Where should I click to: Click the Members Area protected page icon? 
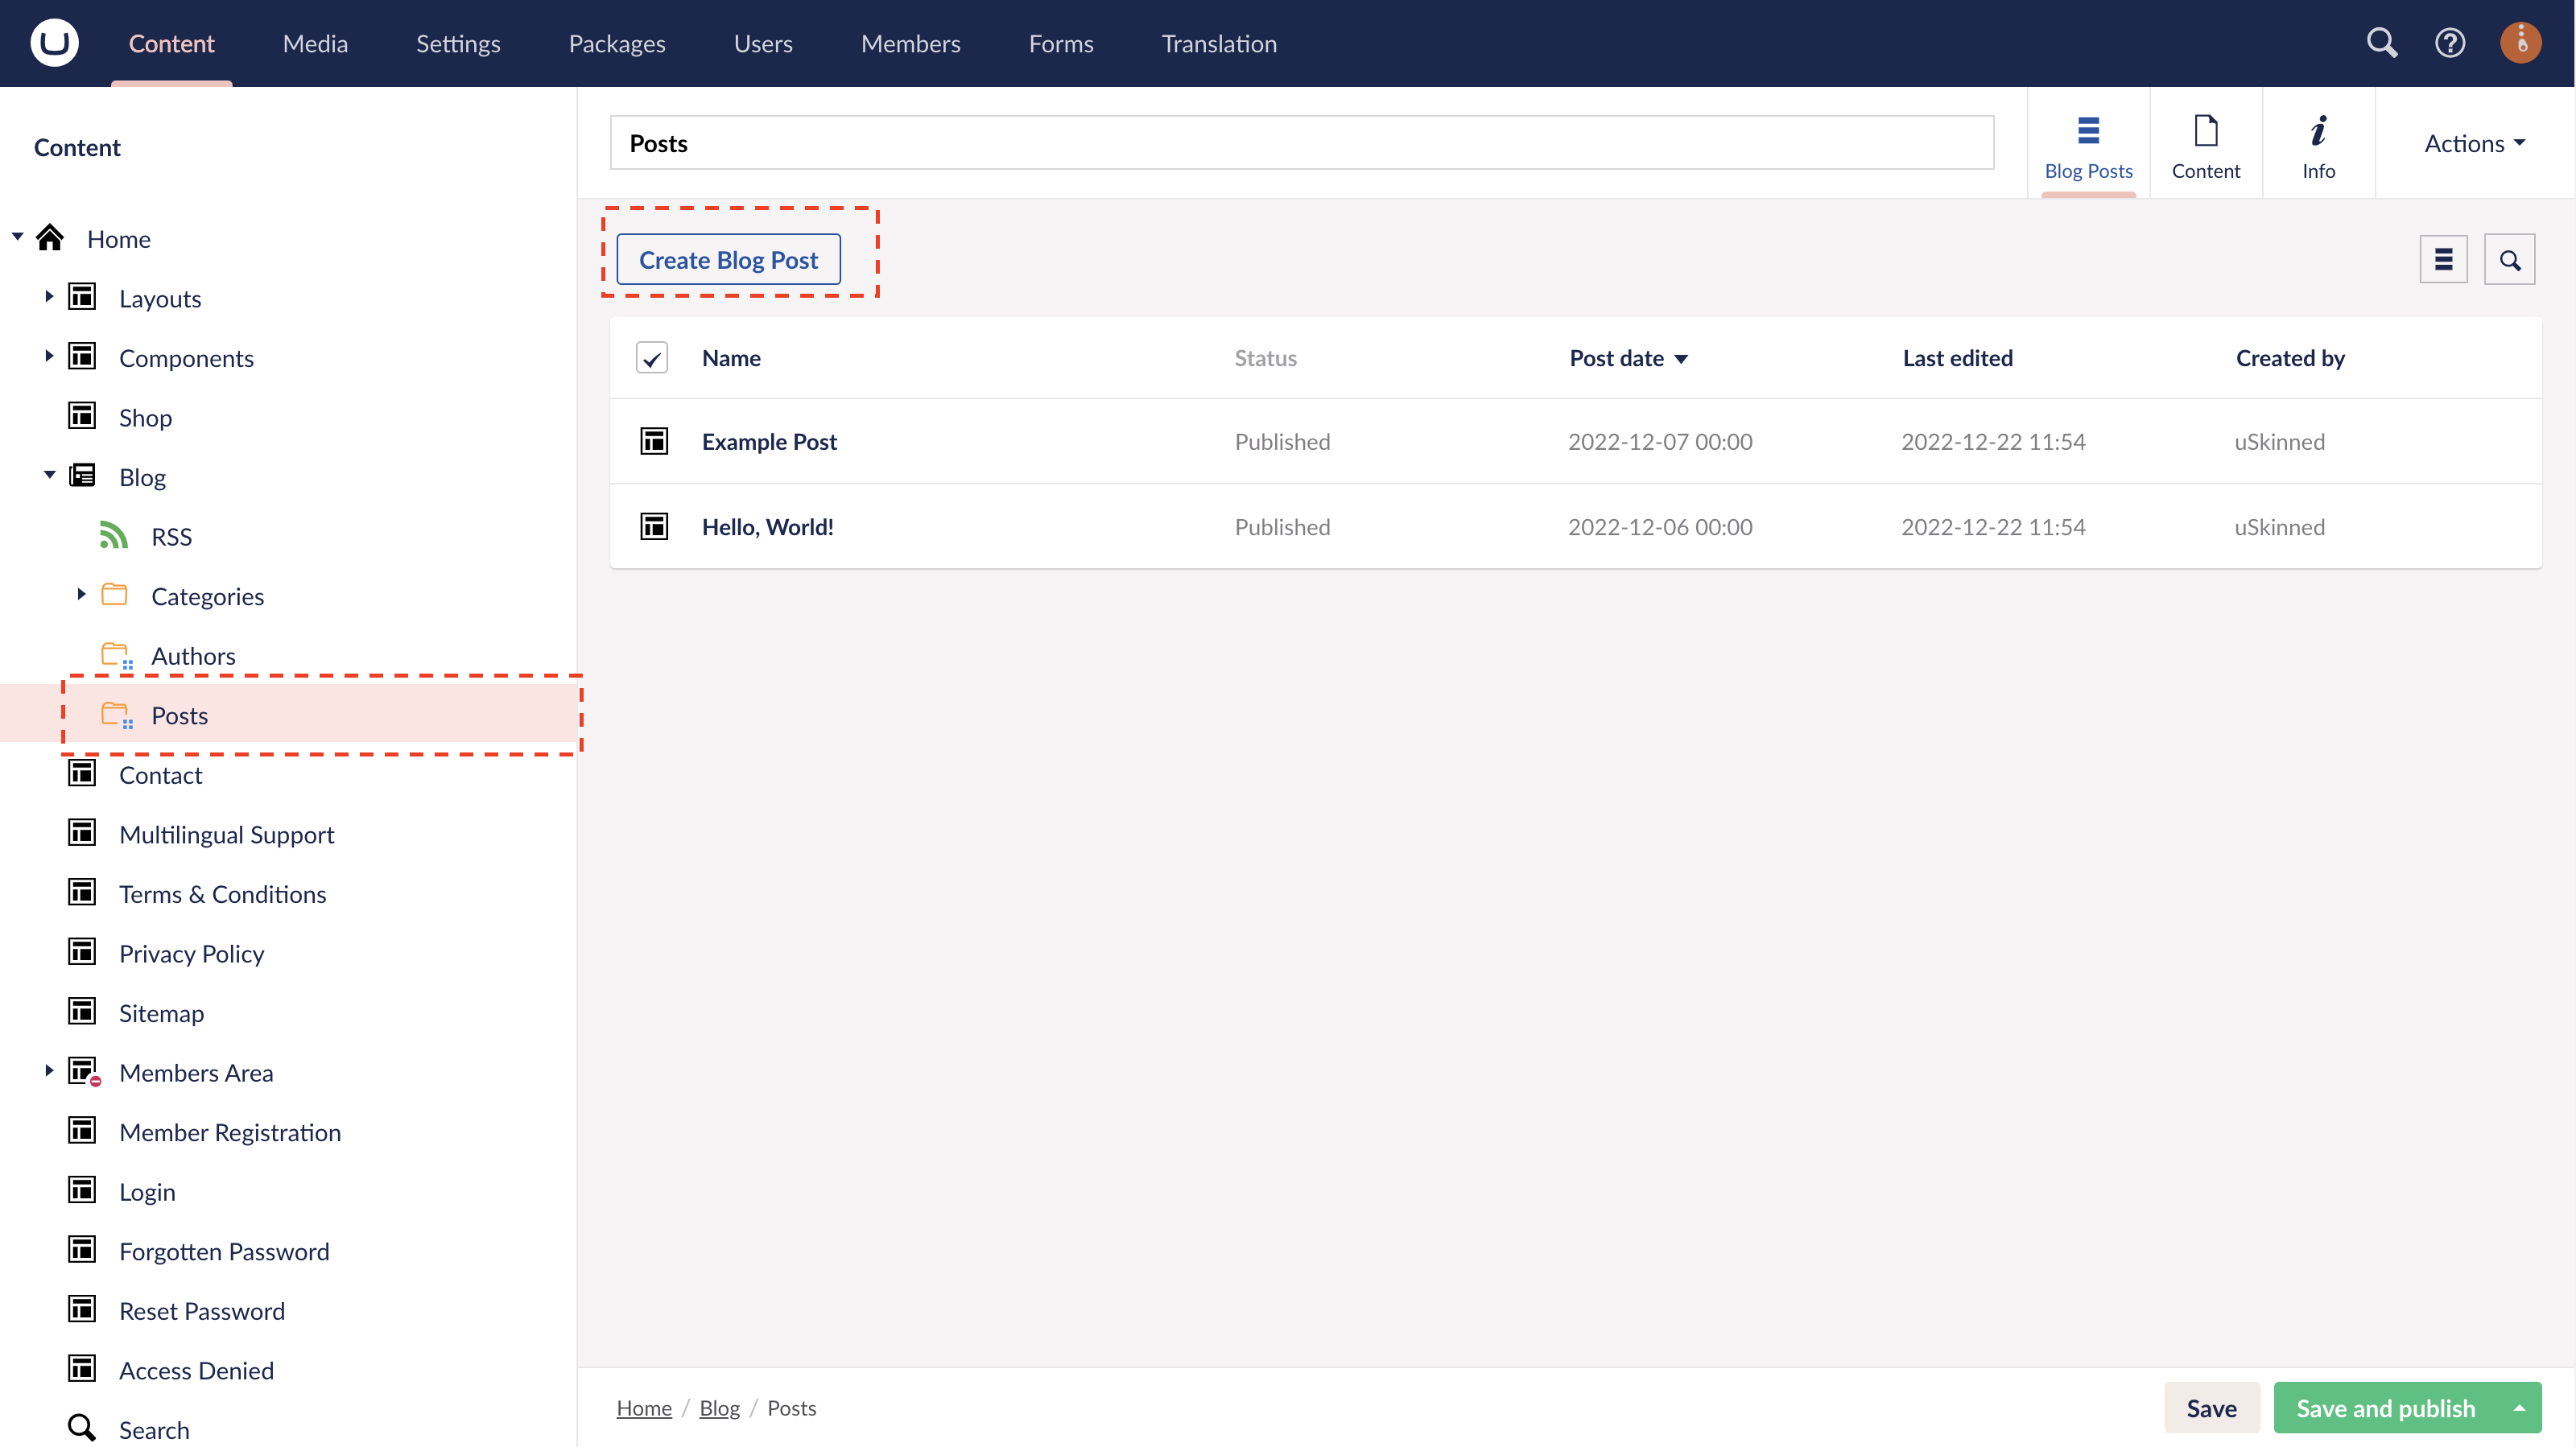84,1072
